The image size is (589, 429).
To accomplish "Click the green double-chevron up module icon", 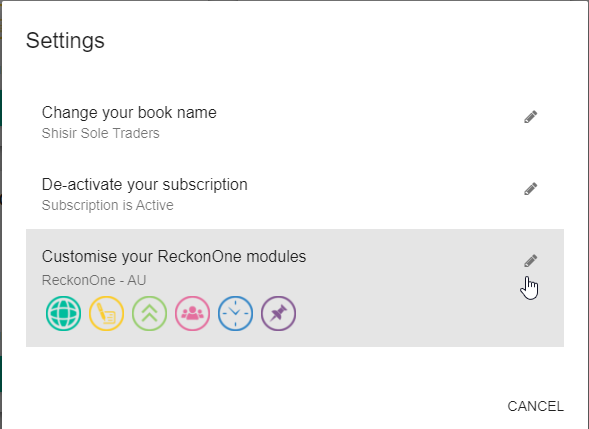I will (x=150, y=314).
